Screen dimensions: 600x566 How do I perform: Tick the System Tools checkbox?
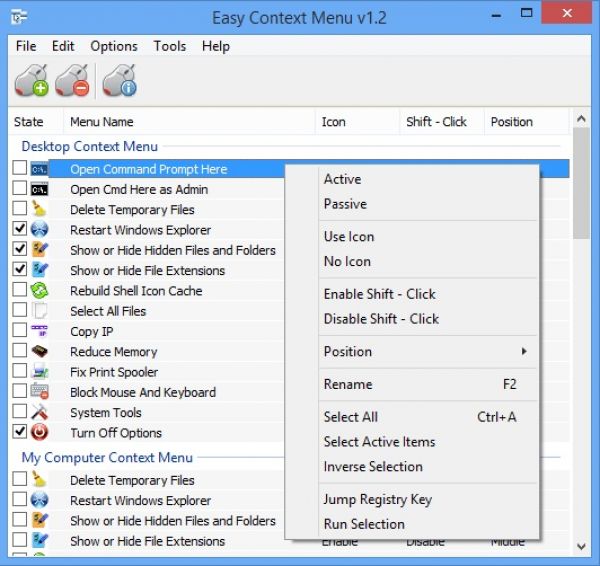(20, 411)
